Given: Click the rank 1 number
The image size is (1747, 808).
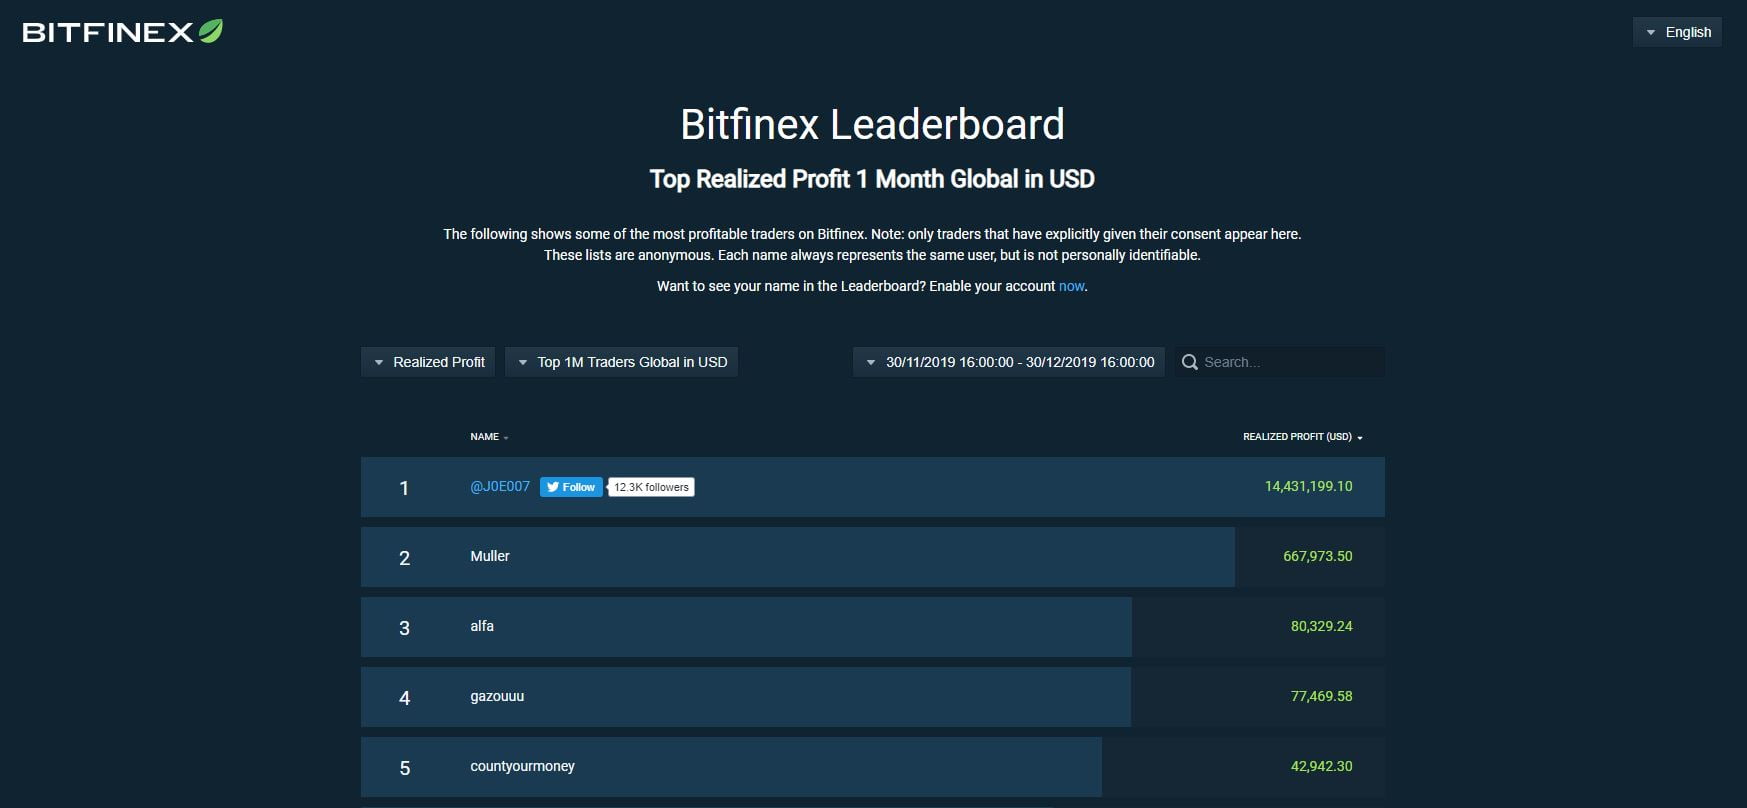Looking at the screenshot, I should click(404, 488).
